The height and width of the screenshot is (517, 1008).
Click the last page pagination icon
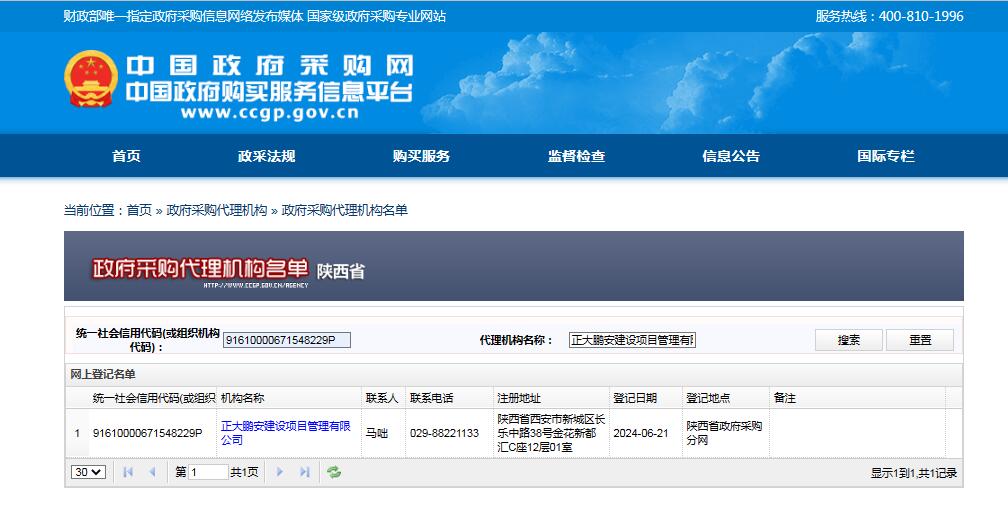tap(305, 472)
